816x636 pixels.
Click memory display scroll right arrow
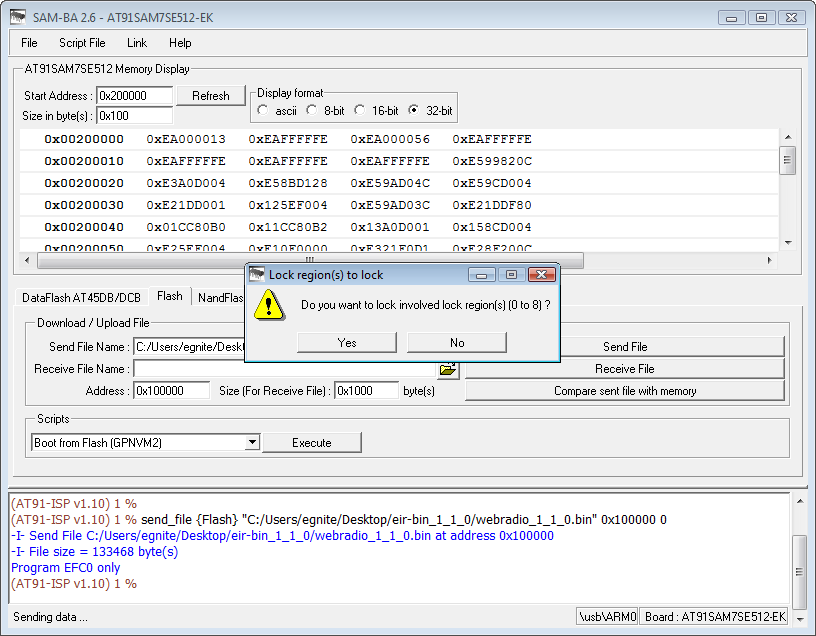[x=770, y=260]
